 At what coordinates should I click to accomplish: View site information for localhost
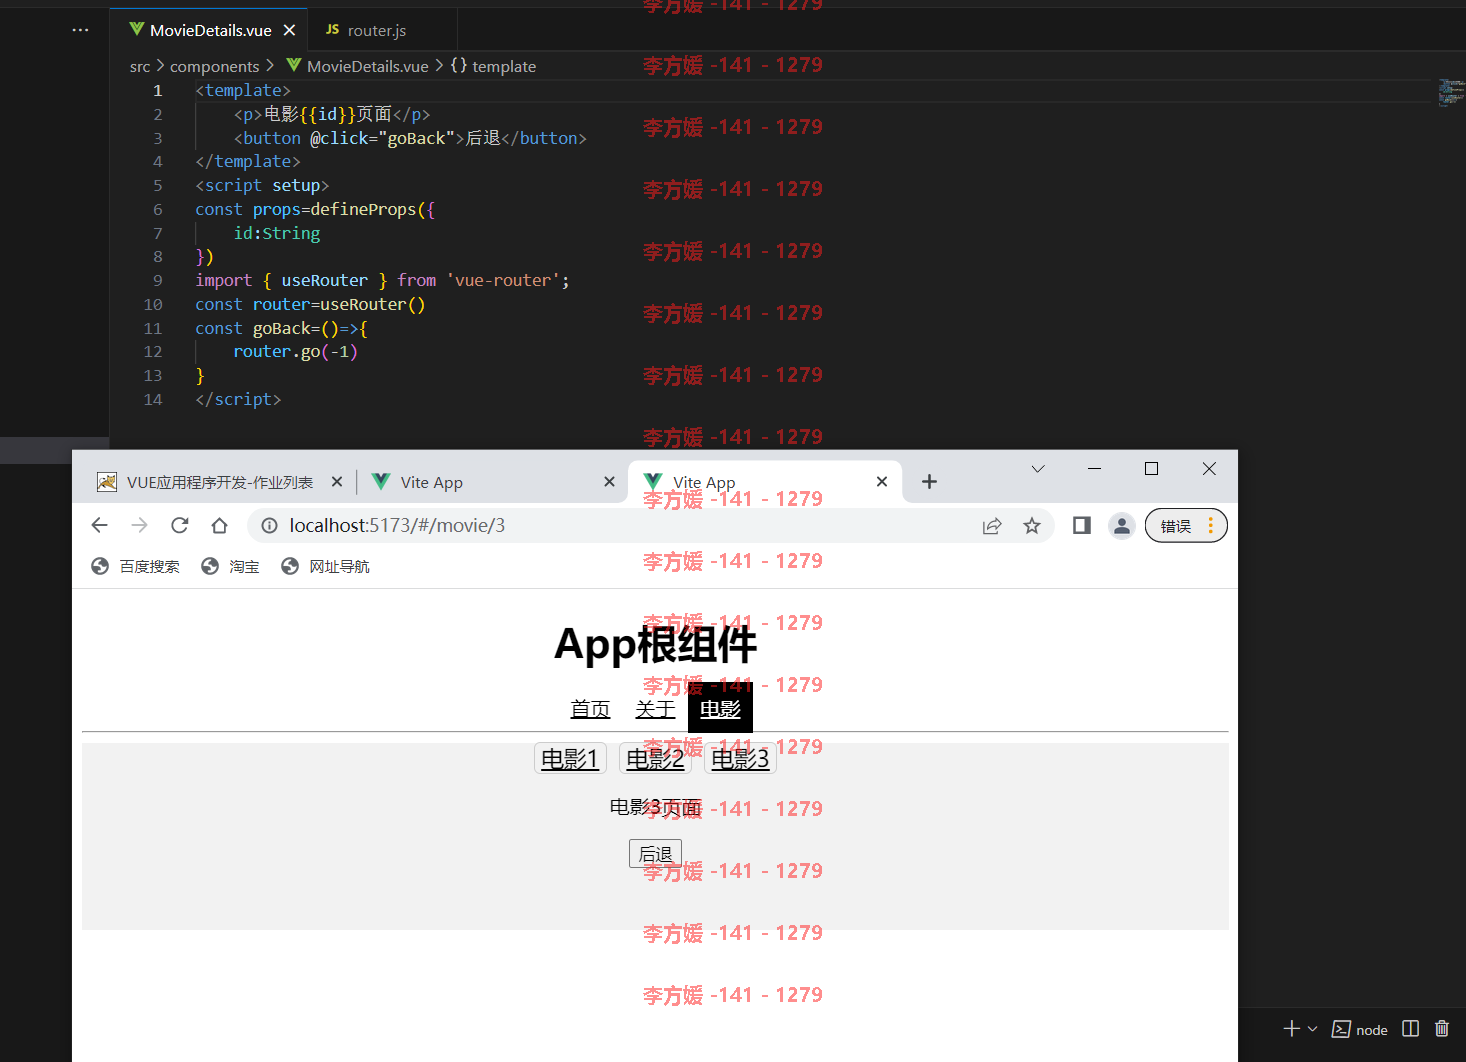click(269, 526)
